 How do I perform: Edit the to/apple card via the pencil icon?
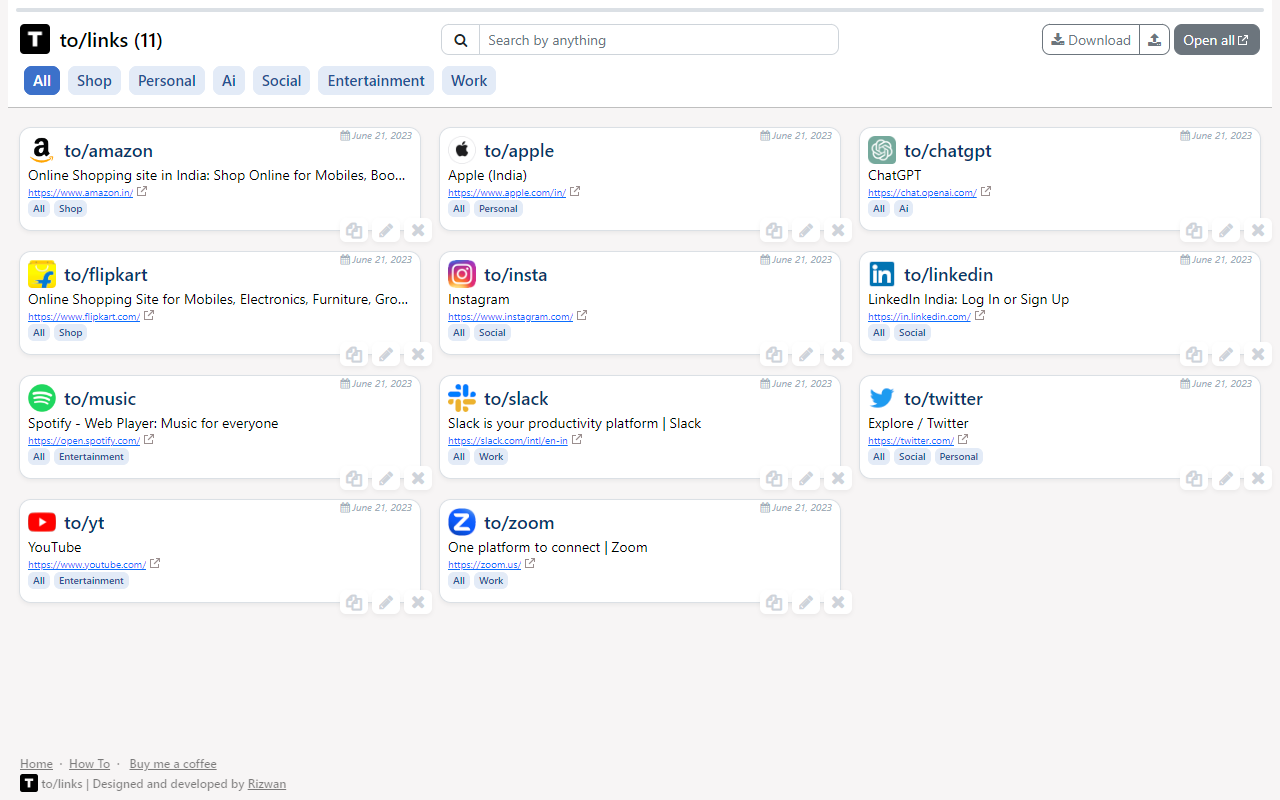pos(806,231)
